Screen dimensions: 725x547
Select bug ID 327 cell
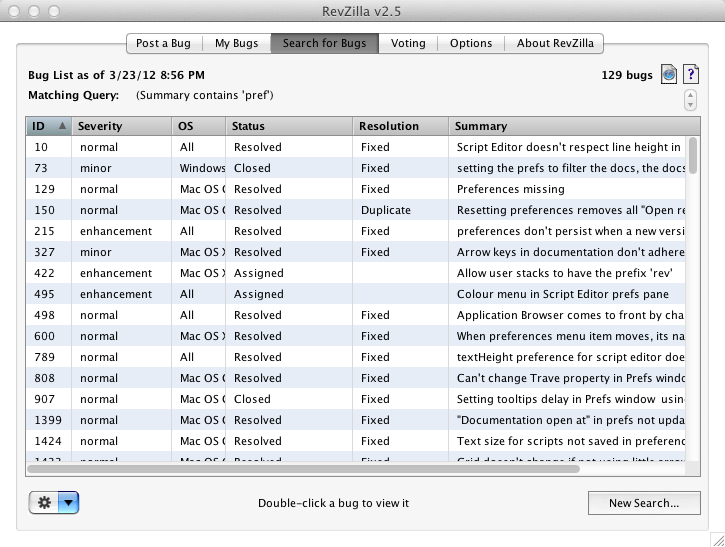pyautogui.click(x=49, y=252)
